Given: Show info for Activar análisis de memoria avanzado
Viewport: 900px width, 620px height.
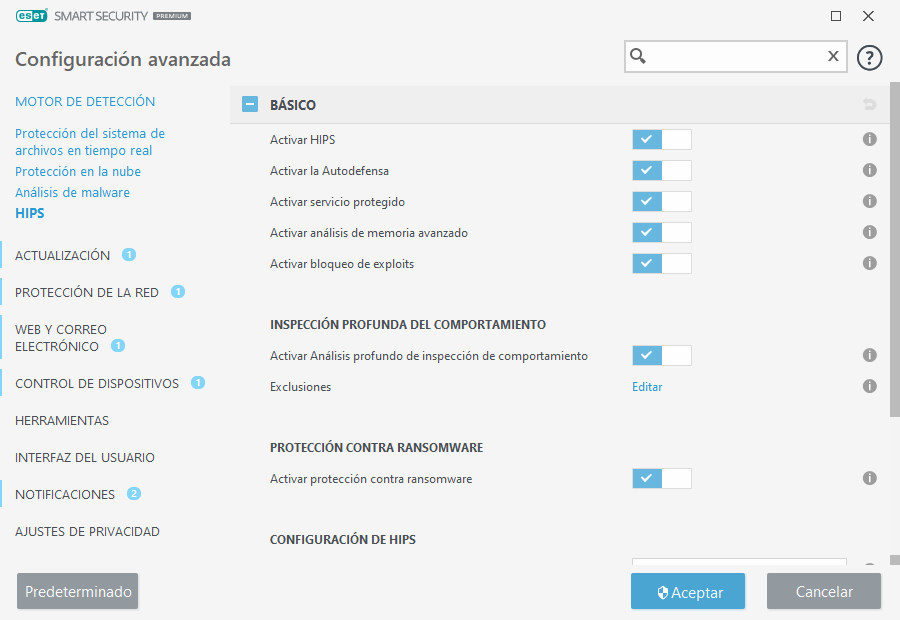Looking at the screenshot, I should (x=870, y=232).
